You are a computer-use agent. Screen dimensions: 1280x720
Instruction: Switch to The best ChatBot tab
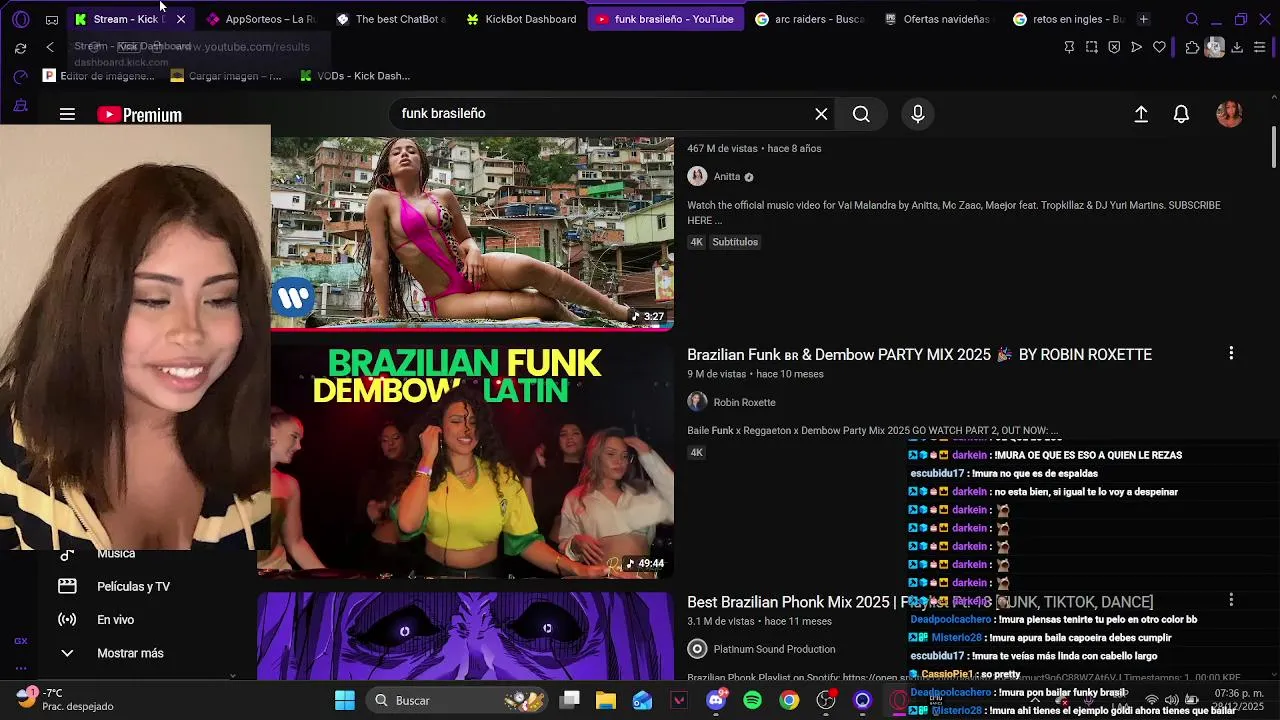coord(390,19)
